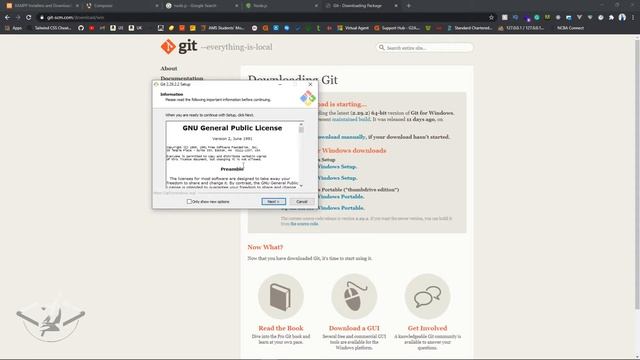This screenshot has height=360, width=640.
Task: Click the 'Search entire site' field
Action: tap(424, 48)
